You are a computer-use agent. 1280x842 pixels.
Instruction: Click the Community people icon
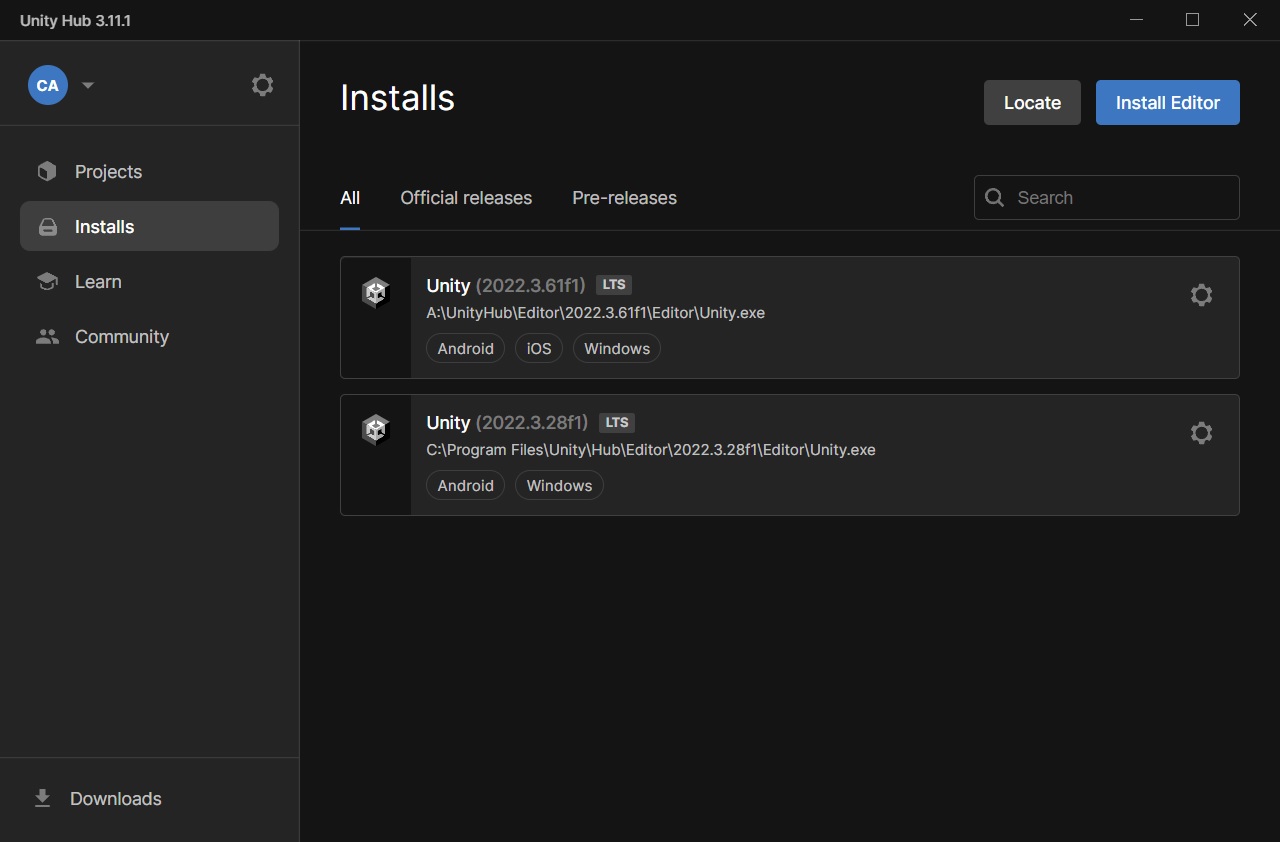coord(47,337)
